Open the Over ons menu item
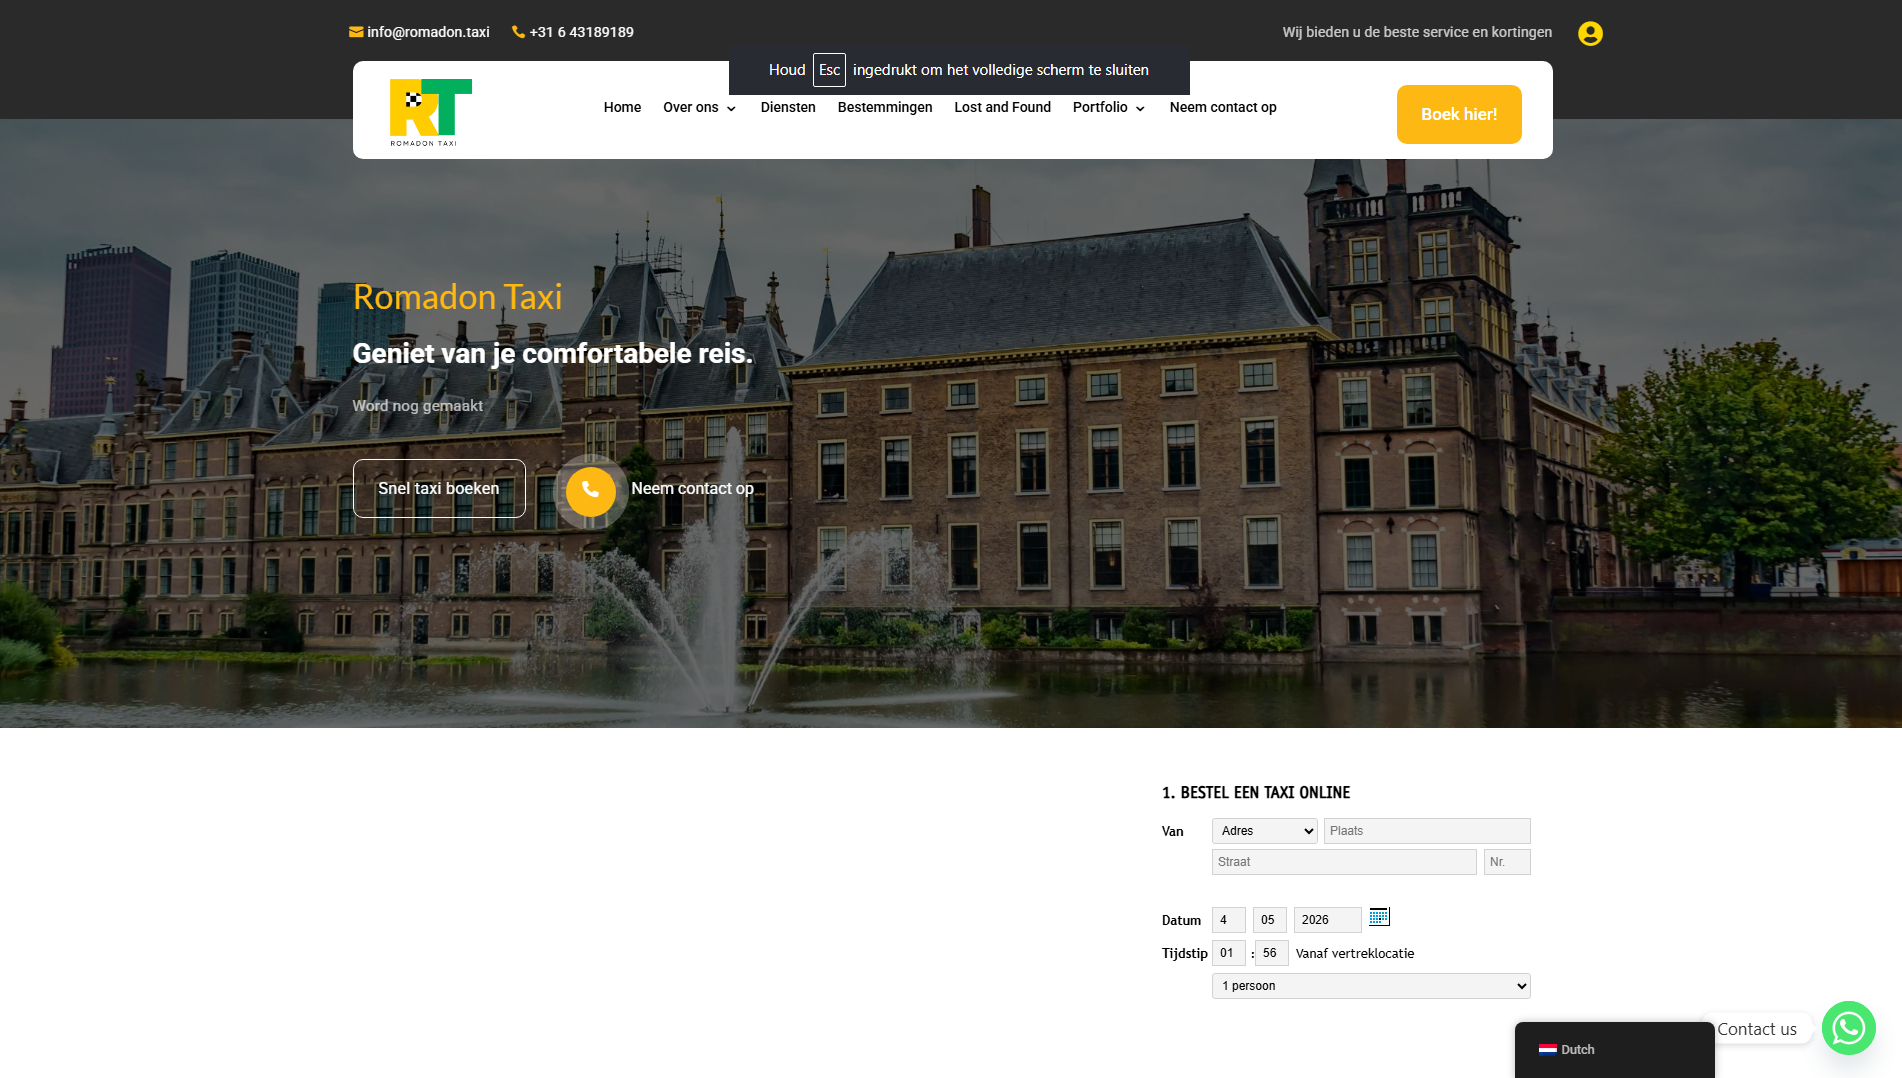 (x=691, y=107)
